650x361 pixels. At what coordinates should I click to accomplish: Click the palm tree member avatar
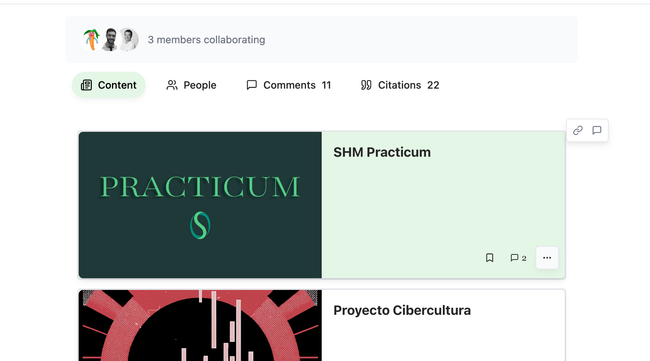pos(91,40)
